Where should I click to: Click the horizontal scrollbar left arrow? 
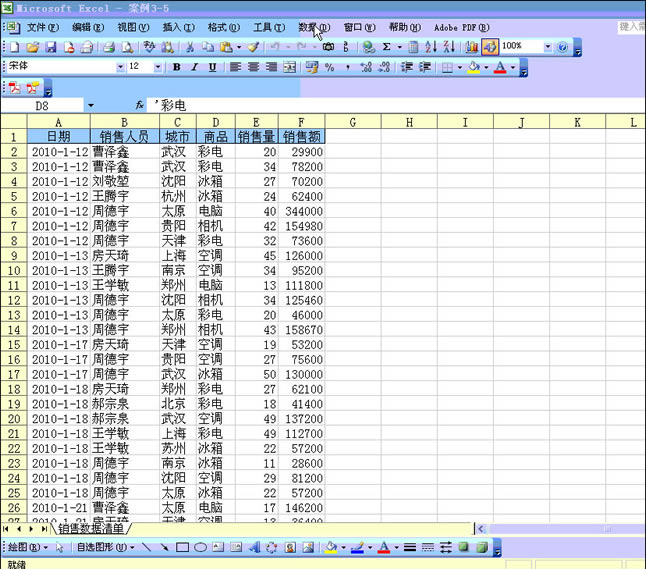tap(481, 529)
